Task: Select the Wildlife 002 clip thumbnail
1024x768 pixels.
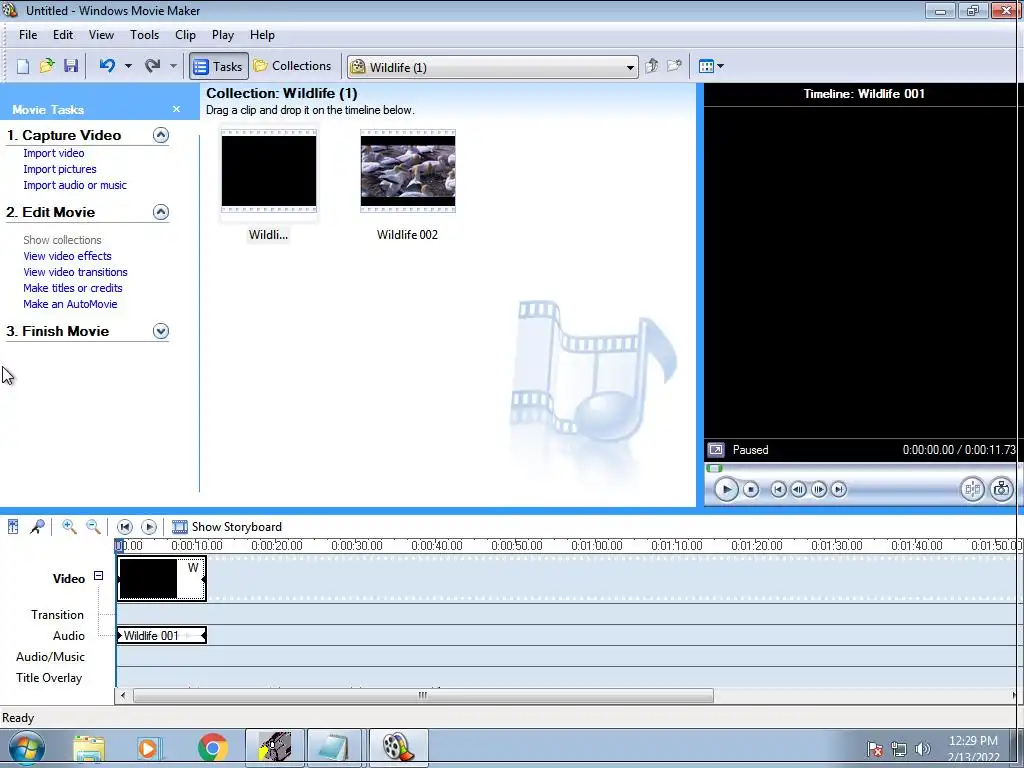Action: (x=408, y=171)
